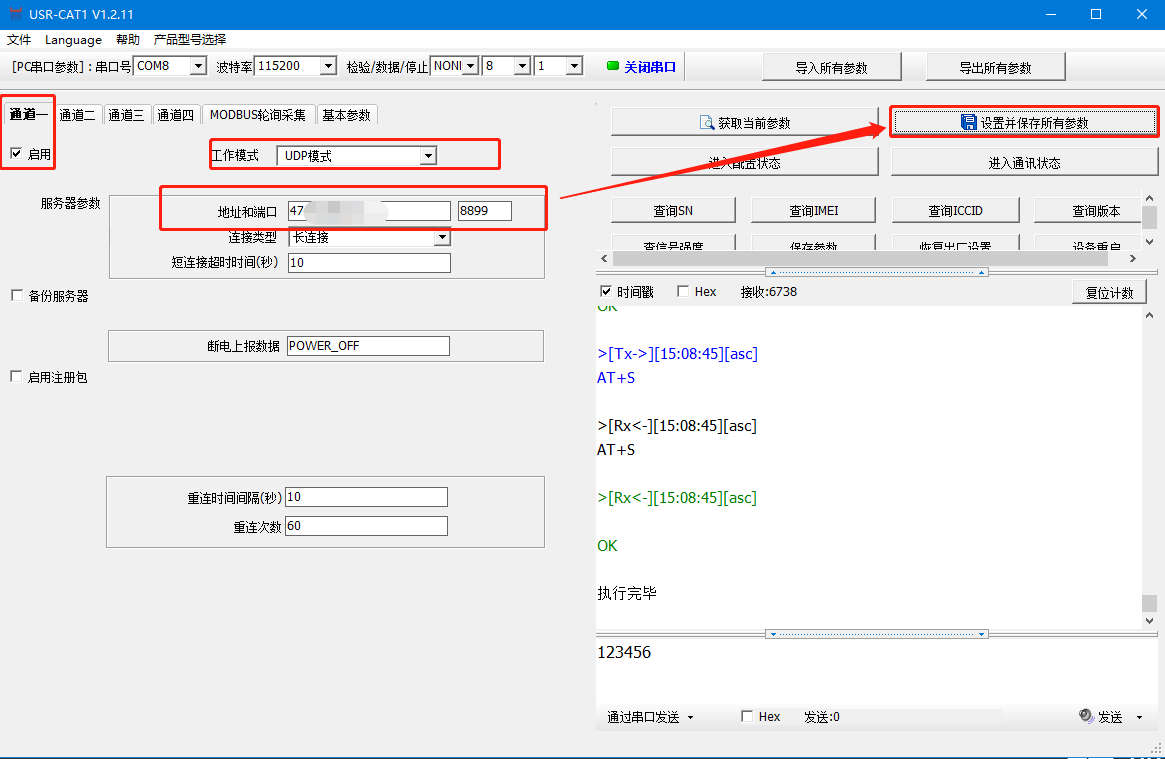The width and height of the screenshot is (1165, 759).
Task: Click the server address input field
Action: coord(369,211)
